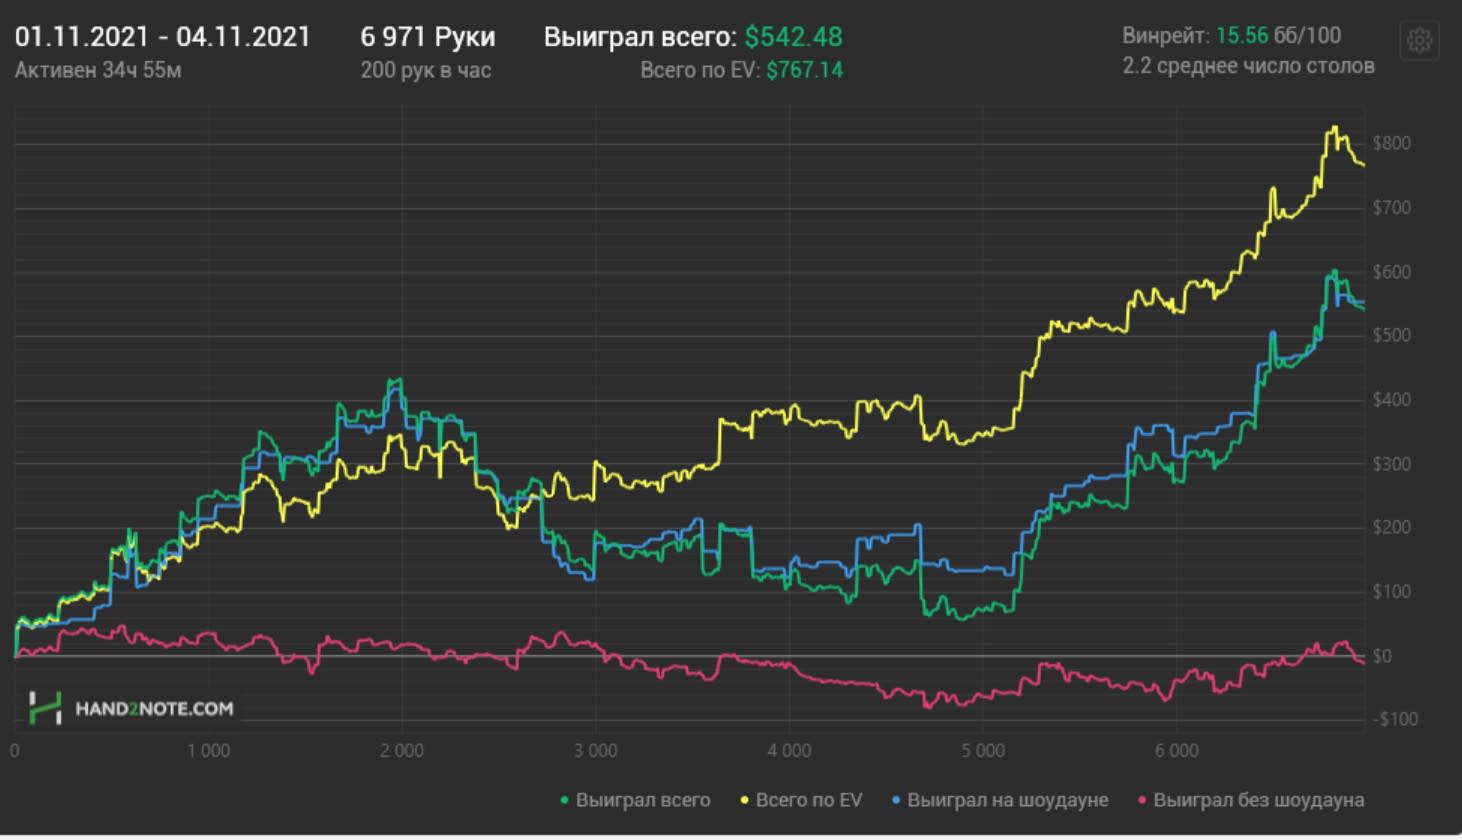Click the "-$100" y-axis label
1462x840 pixels.
(x=1394, y=719)
